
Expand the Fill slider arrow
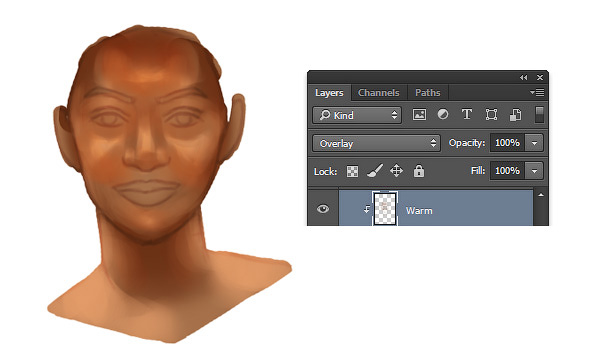coord(534,171)
